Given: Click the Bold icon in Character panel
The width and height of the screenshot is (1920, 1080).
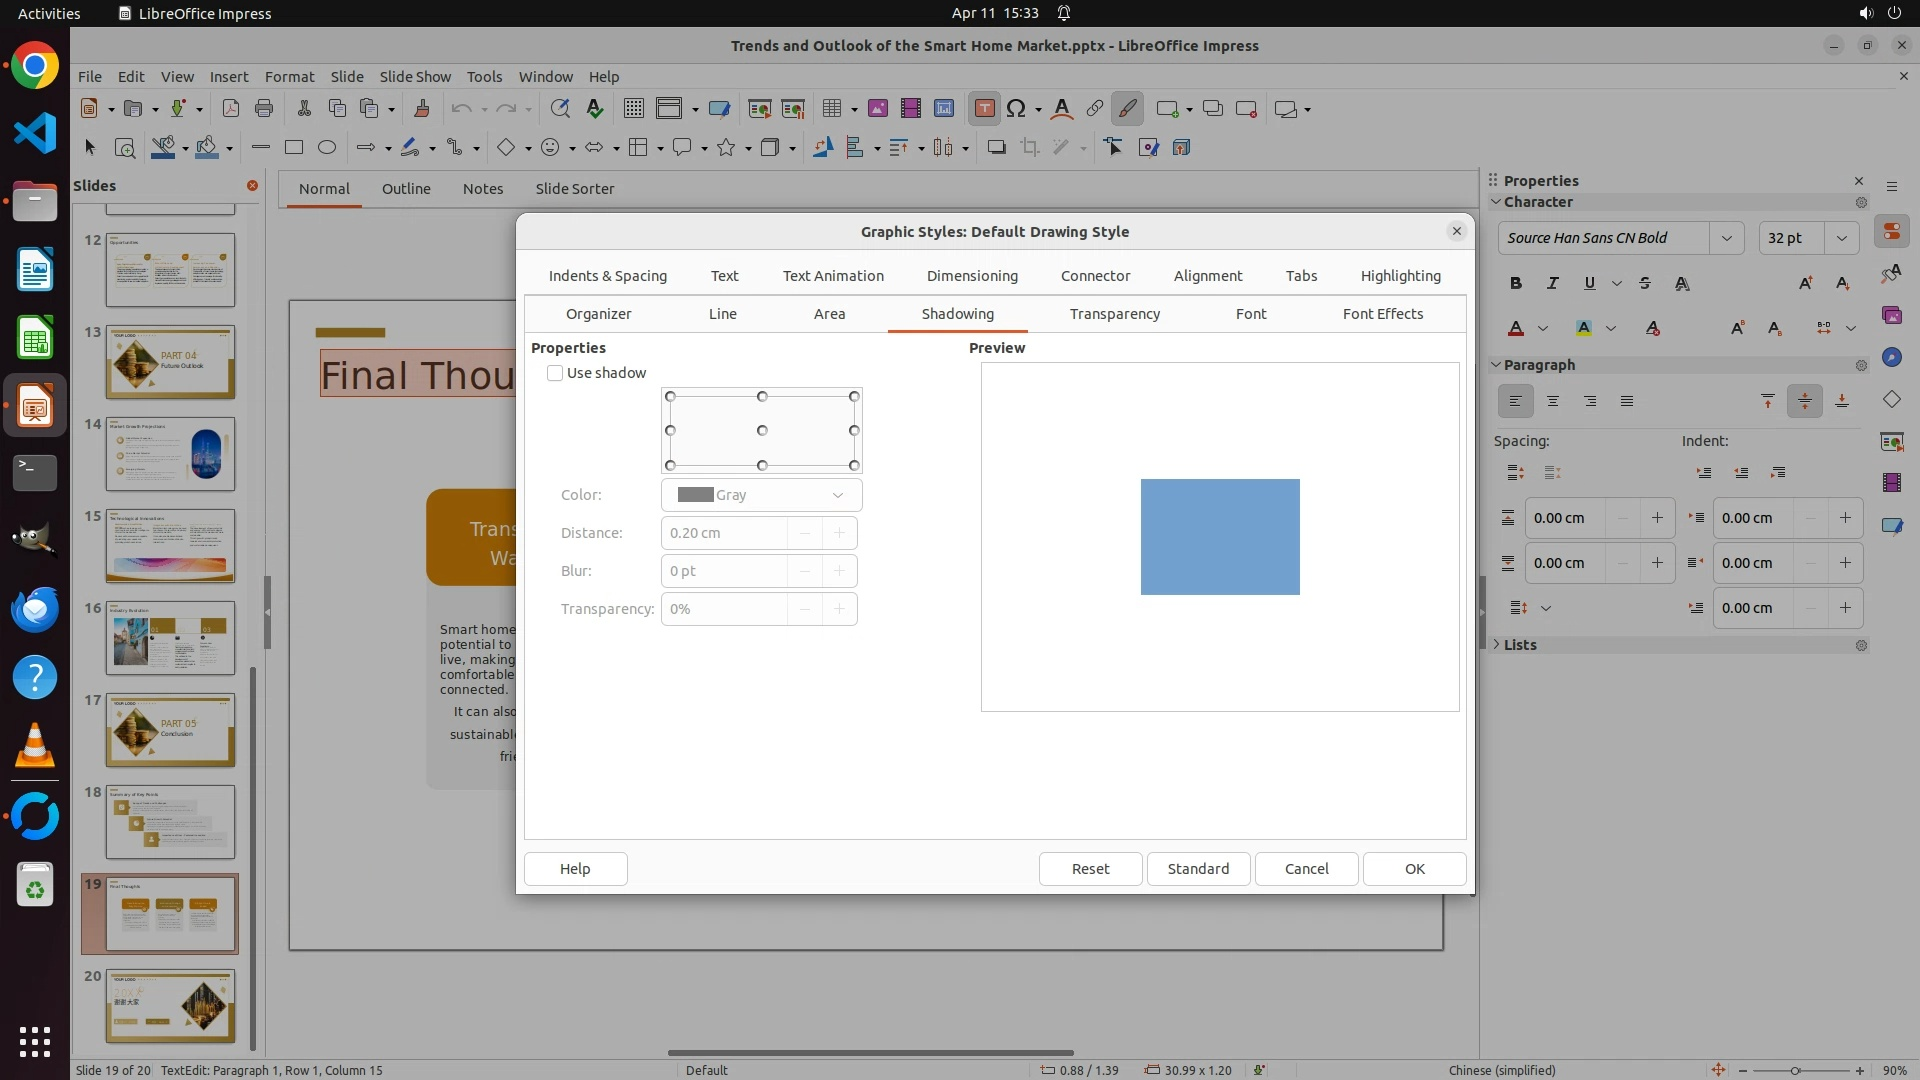Looking at the screenshot, I should click(1516, 284).
